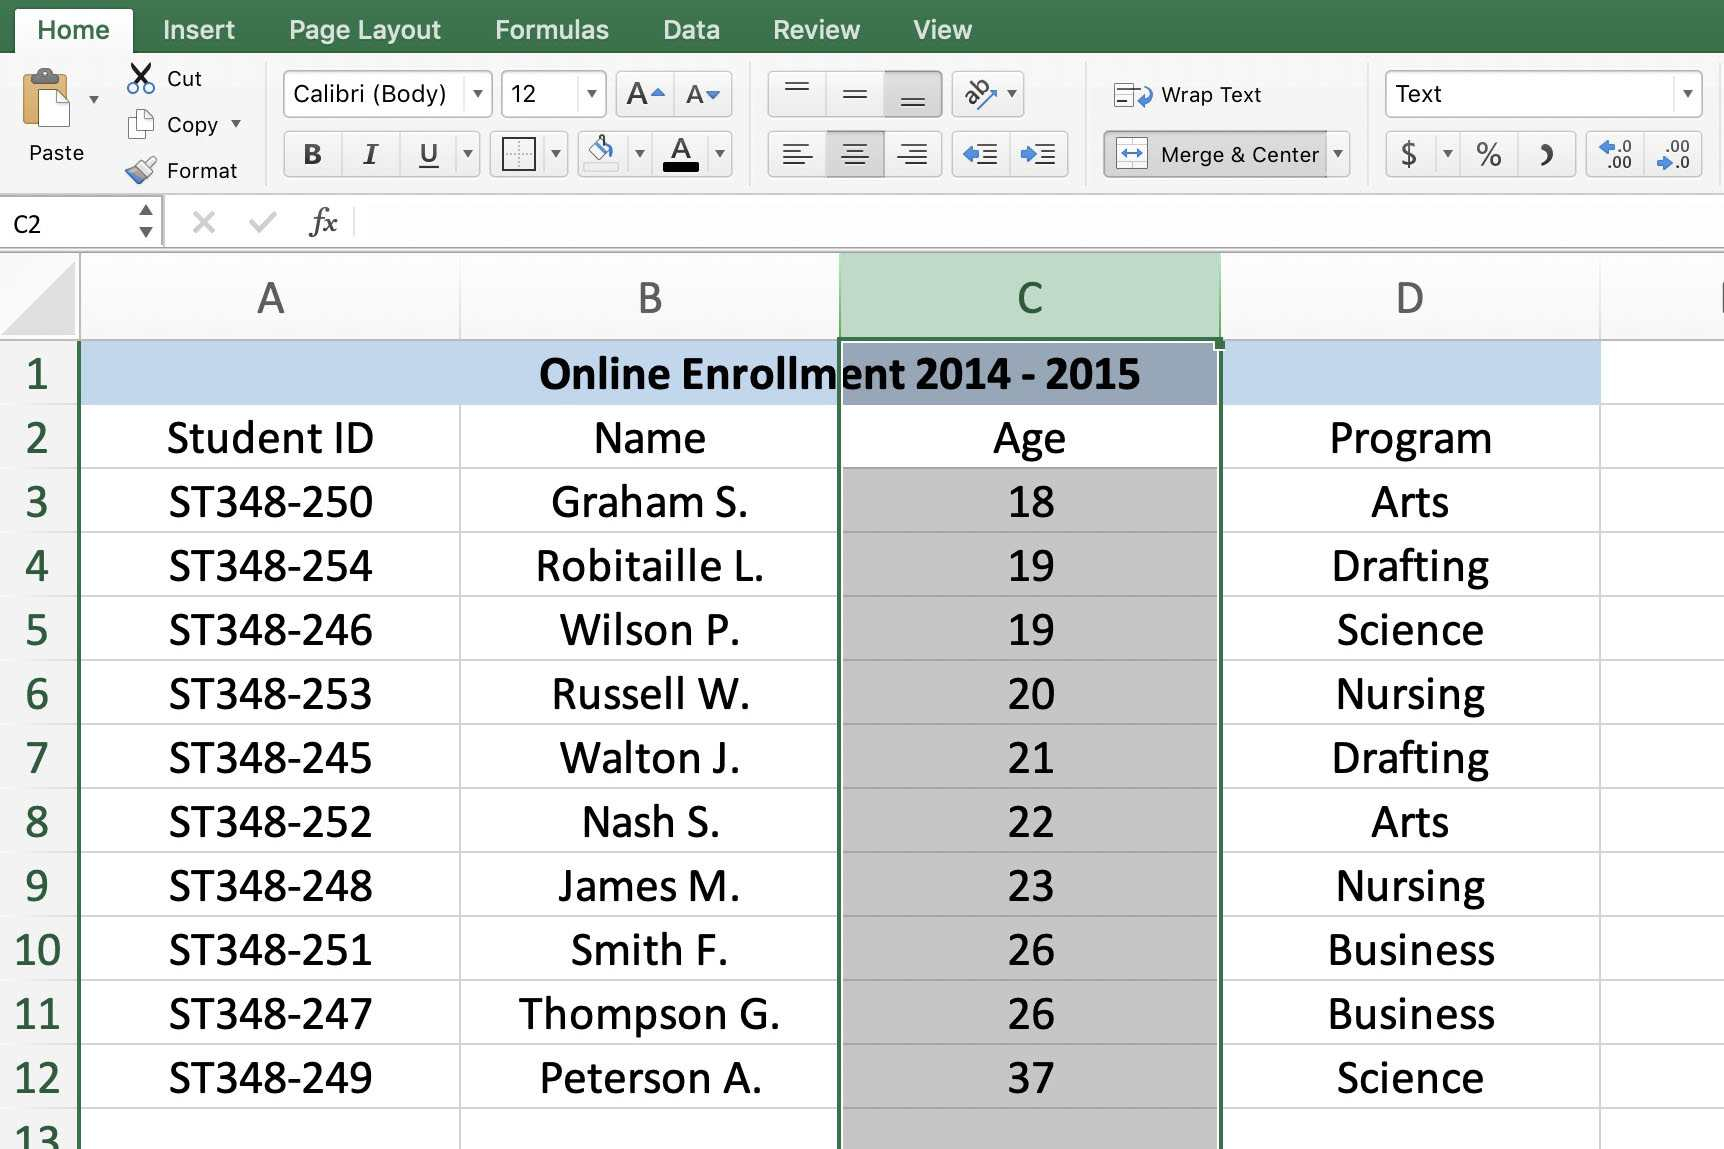The image size is (1724, 1149).
Task: Click in the formula bar field
Action: pyautogui.click(x=1040, y=222)
